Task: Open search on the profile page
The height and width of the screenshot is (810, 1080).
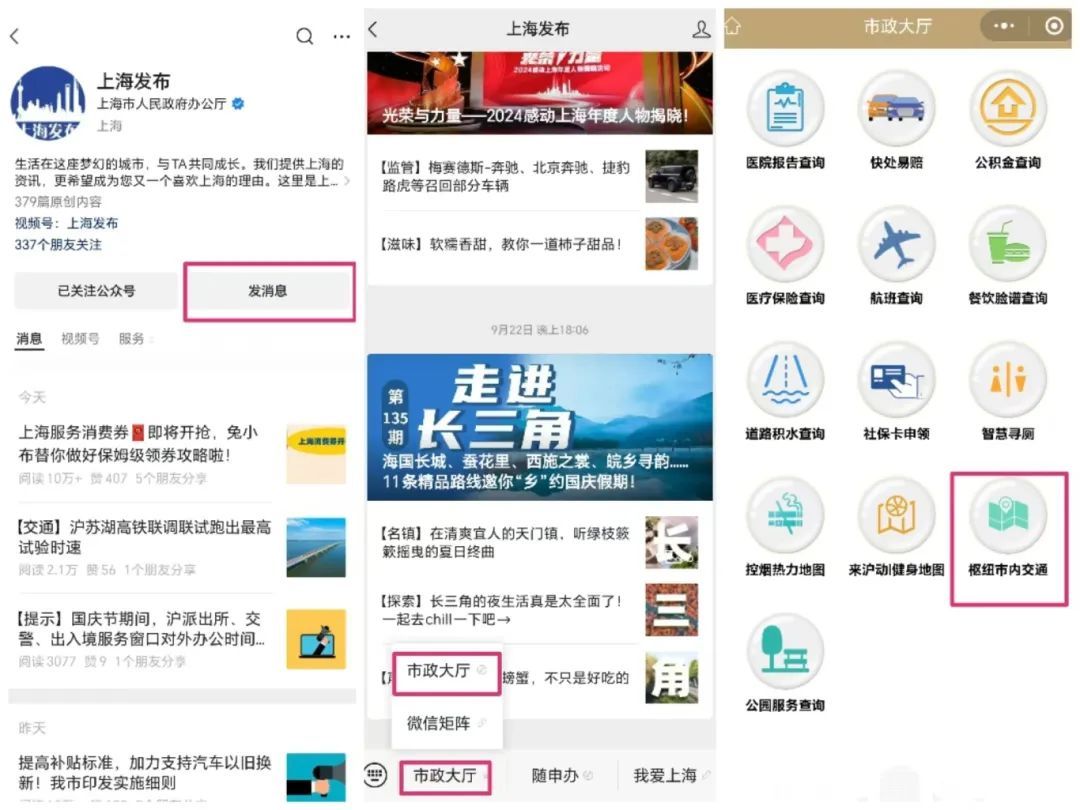Action: coord(304,36)
